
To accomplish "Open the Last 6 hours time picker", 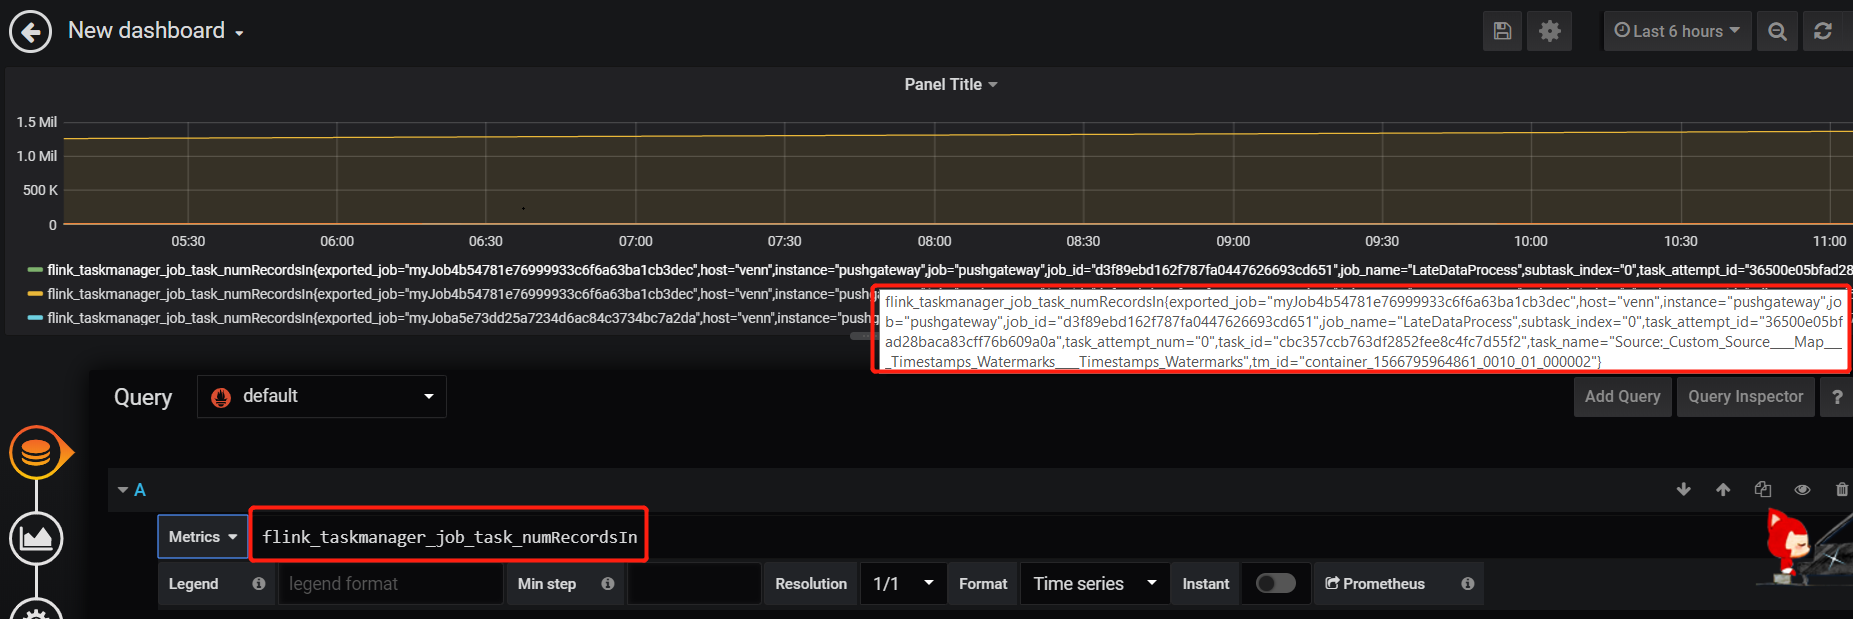I will 1678,31.
